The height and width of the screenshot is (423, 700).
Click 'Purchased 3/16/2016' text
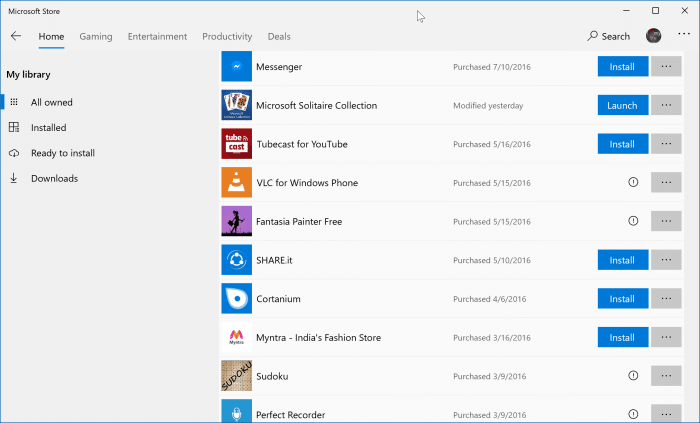point(492,338)
